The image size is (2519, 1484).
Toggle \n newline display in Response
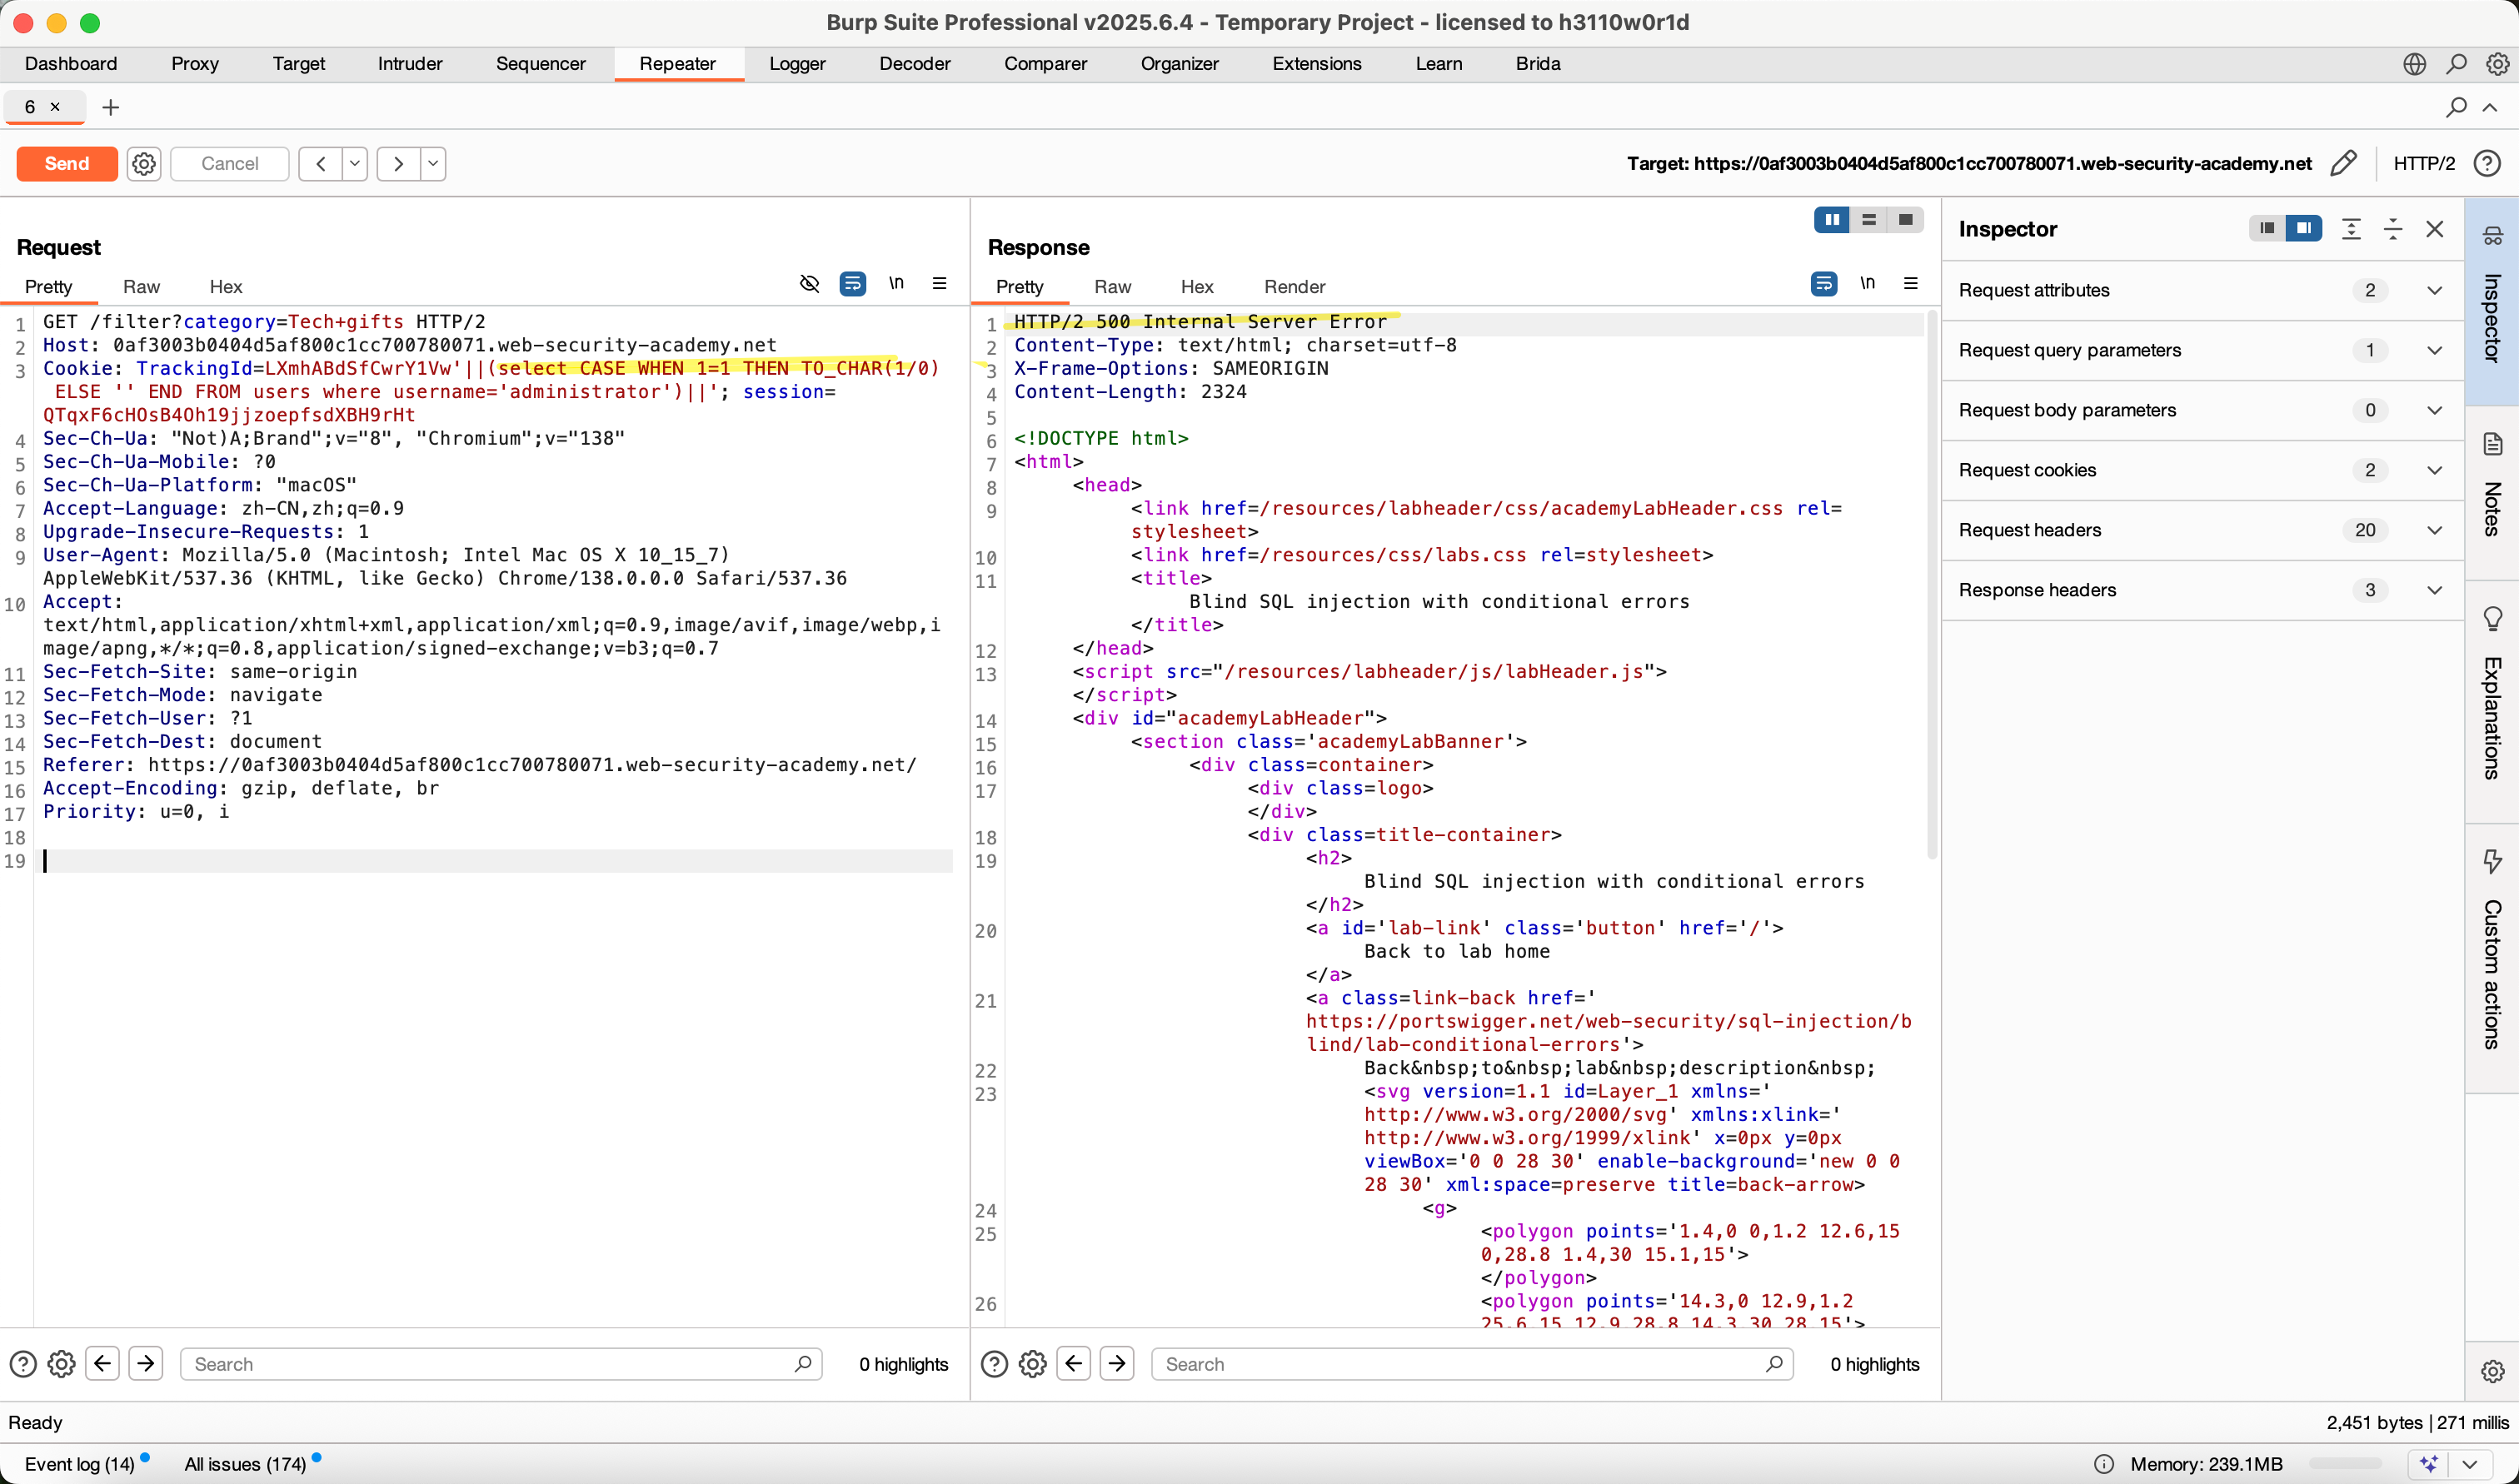1867,283
